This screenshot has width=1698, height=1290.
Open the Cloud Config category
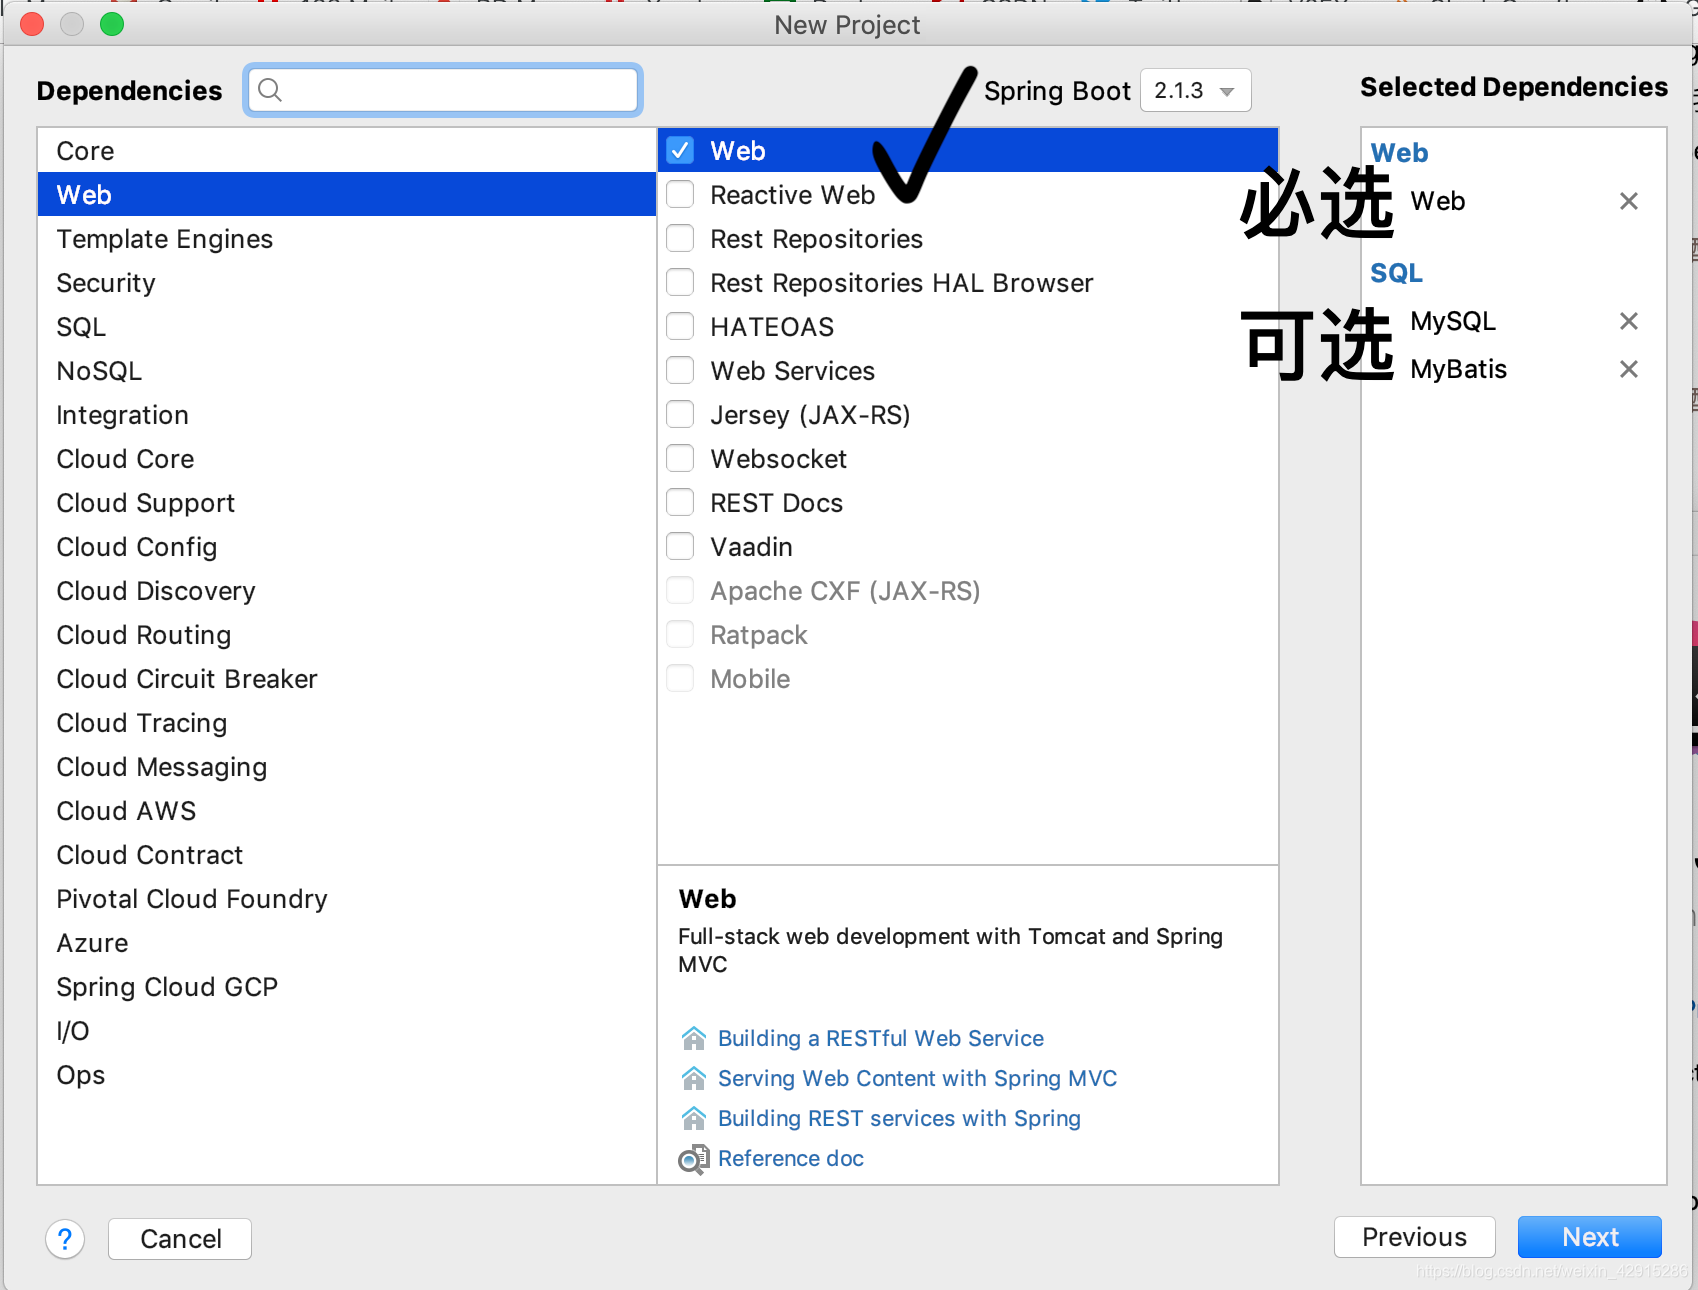[x=346, y=546]
